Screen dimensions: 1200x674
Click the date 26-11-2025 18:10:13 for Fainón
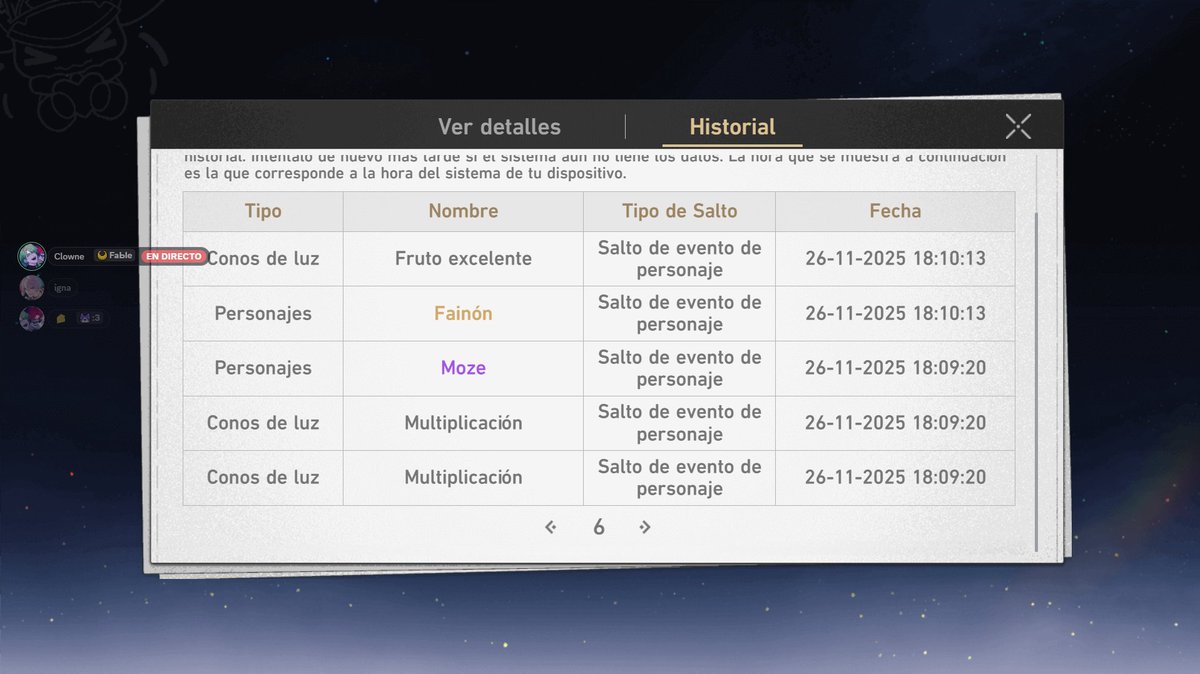(895, 313)
